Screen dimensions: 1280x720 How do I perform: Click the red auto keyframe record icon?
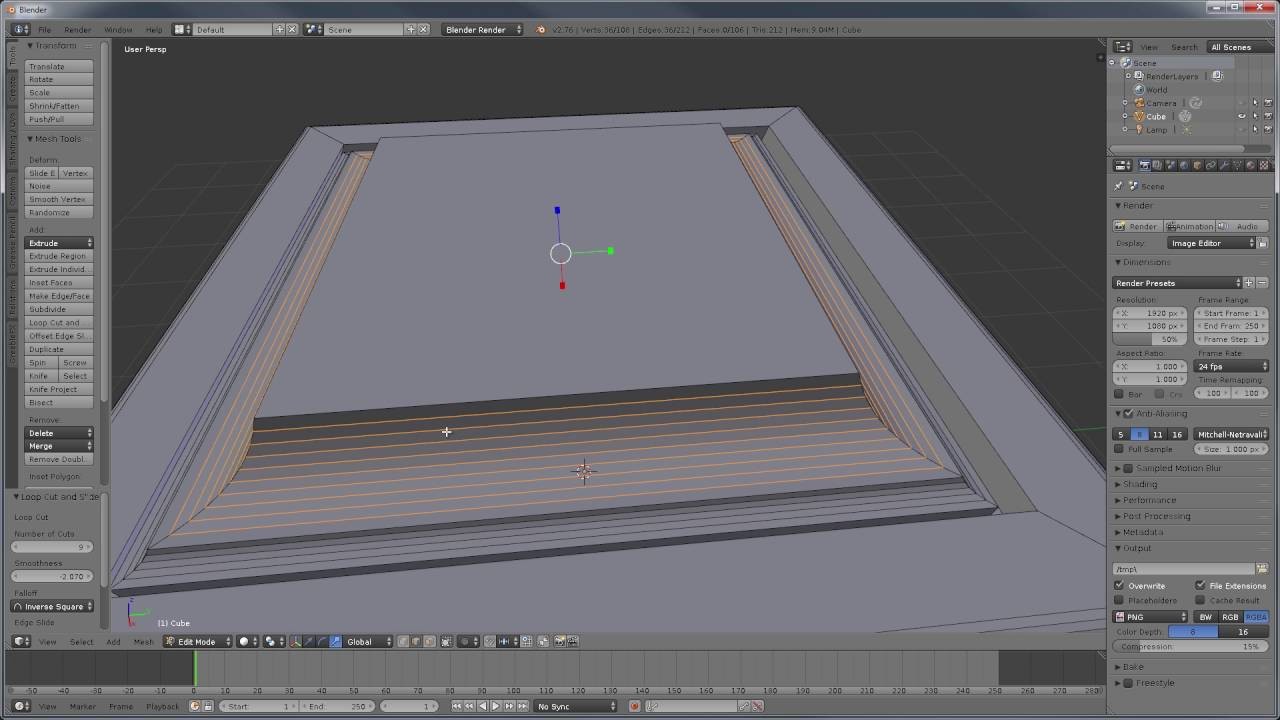634,706
